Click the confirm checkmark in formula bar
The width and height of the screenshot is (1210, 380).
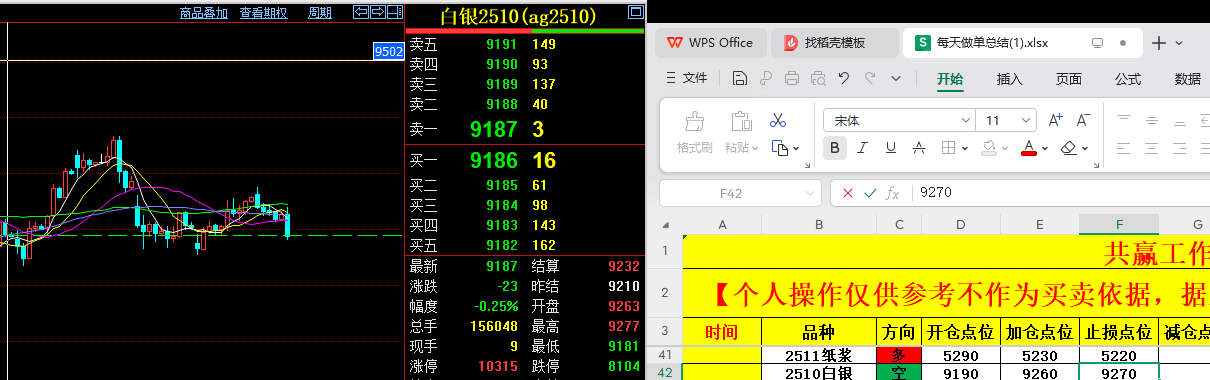click(870, 193)
